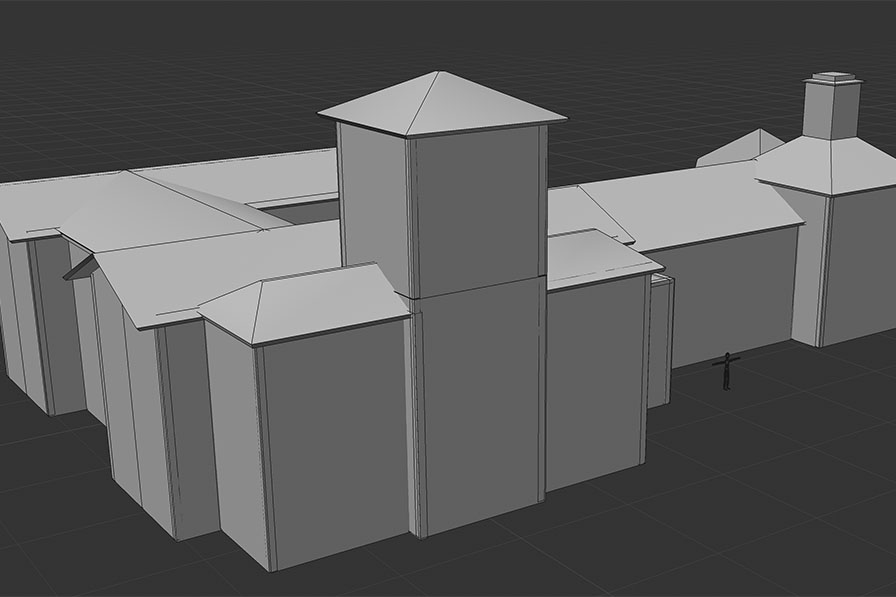The width and height of the screenshot is (896, 597).
Task: Select the central tower's pyramid roof
Action: coord(440,105)
